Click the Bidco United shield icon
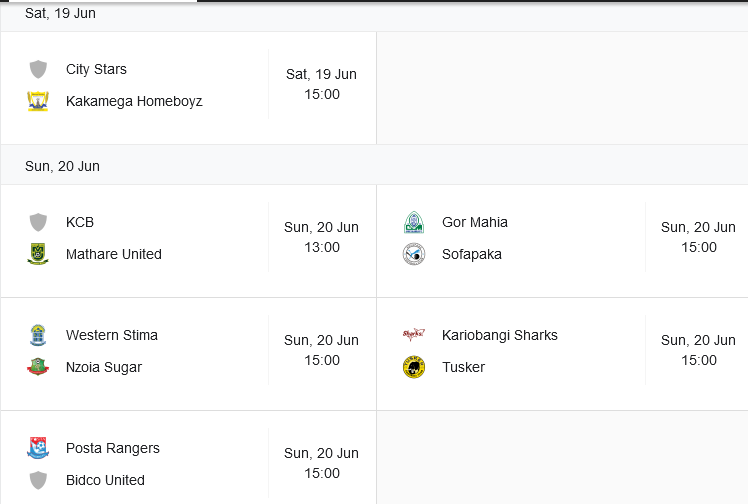The image size is (748, 504). (38, 480)
